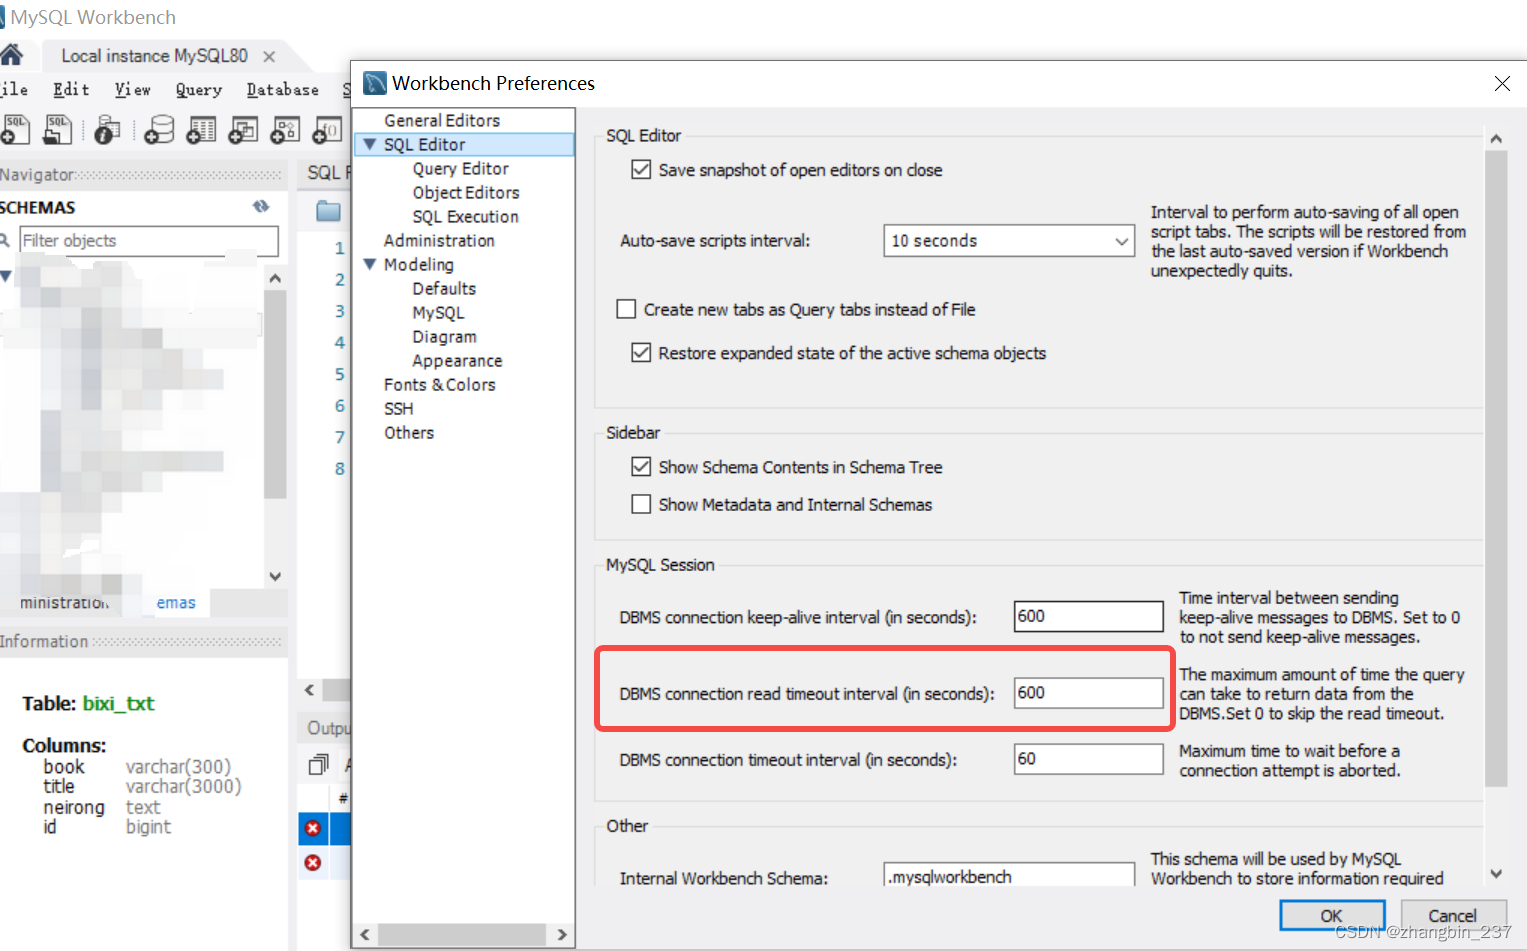This screenshot has width=1527, height=951.
Task: Select the first error row icon in Output
Action: 313,828
